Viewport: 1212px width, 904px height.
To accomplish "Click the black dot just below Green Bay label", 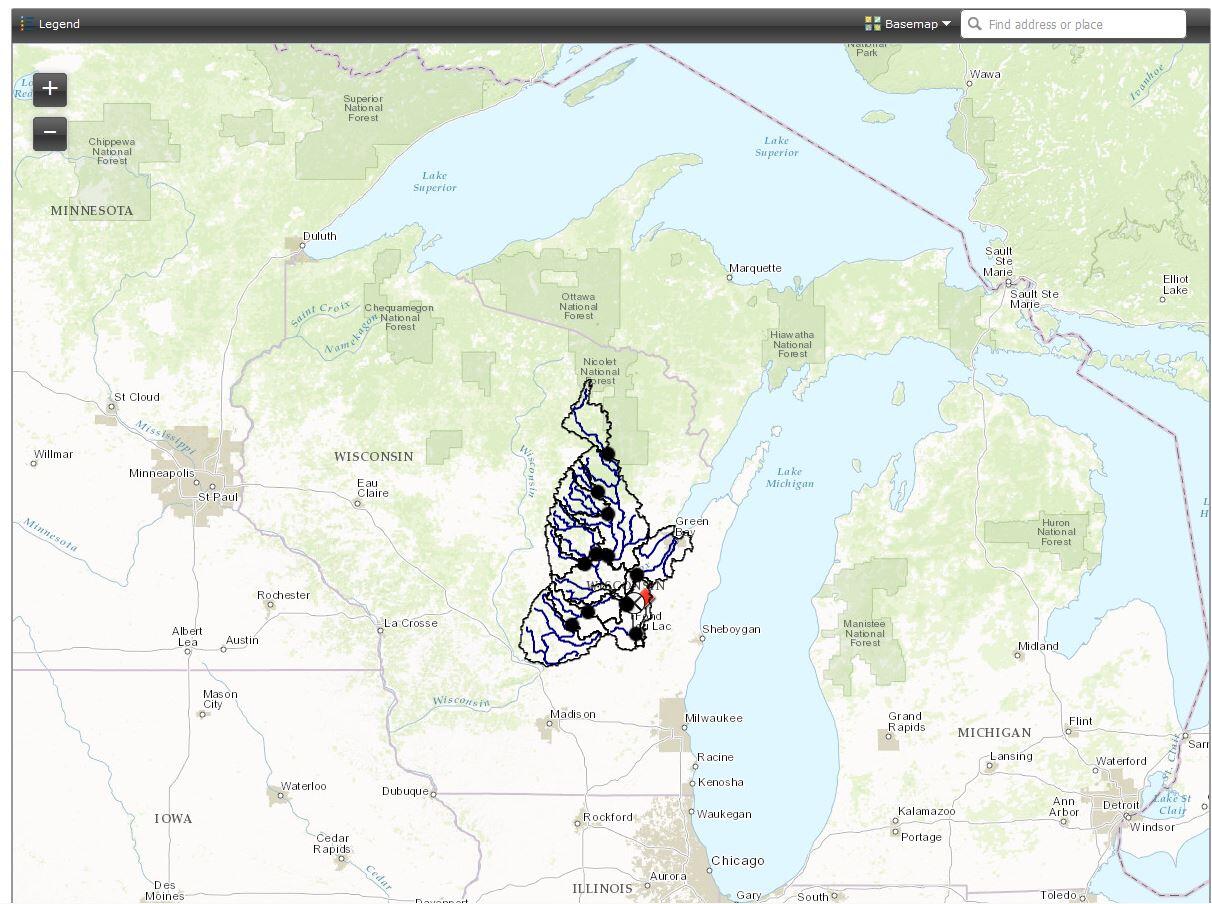I will (636, 575).
